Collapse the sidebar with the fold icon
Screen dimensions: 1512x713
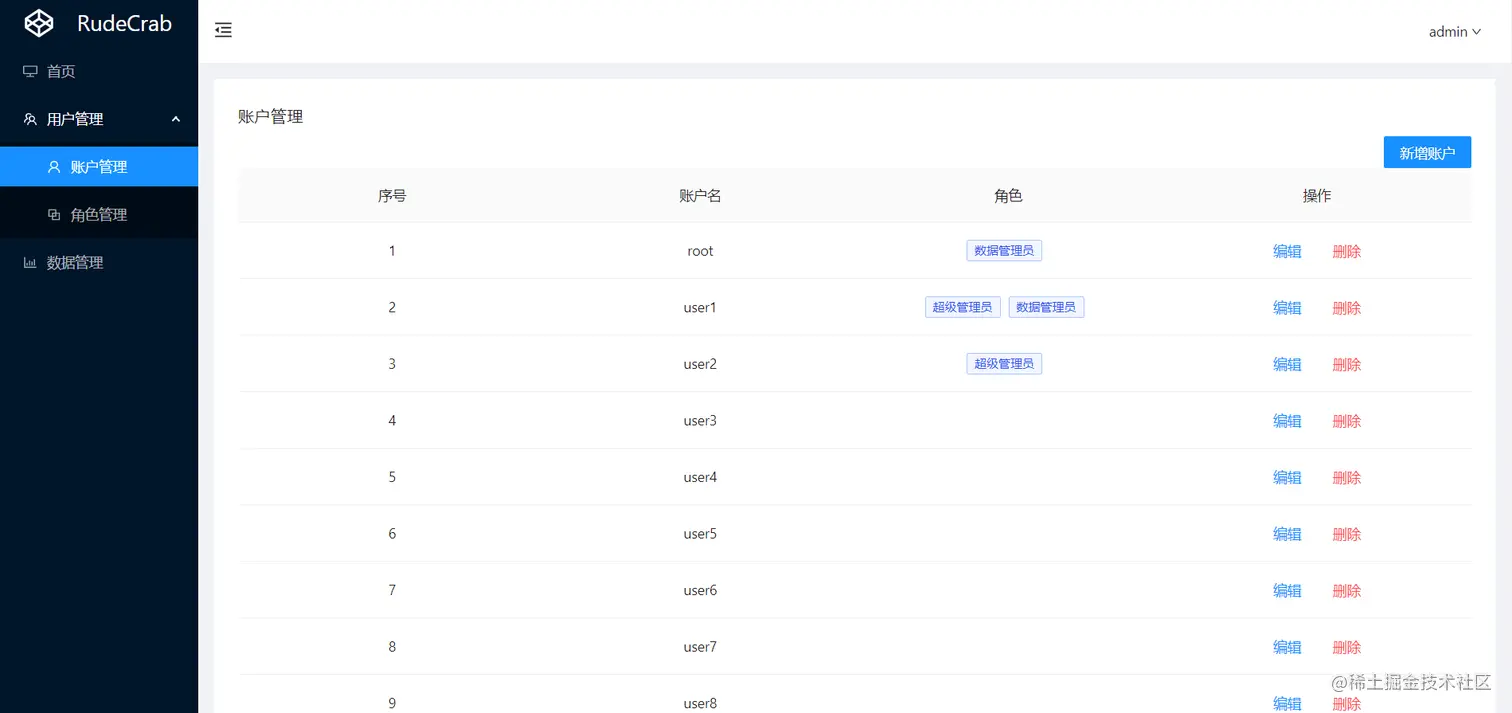click(223, 31)
